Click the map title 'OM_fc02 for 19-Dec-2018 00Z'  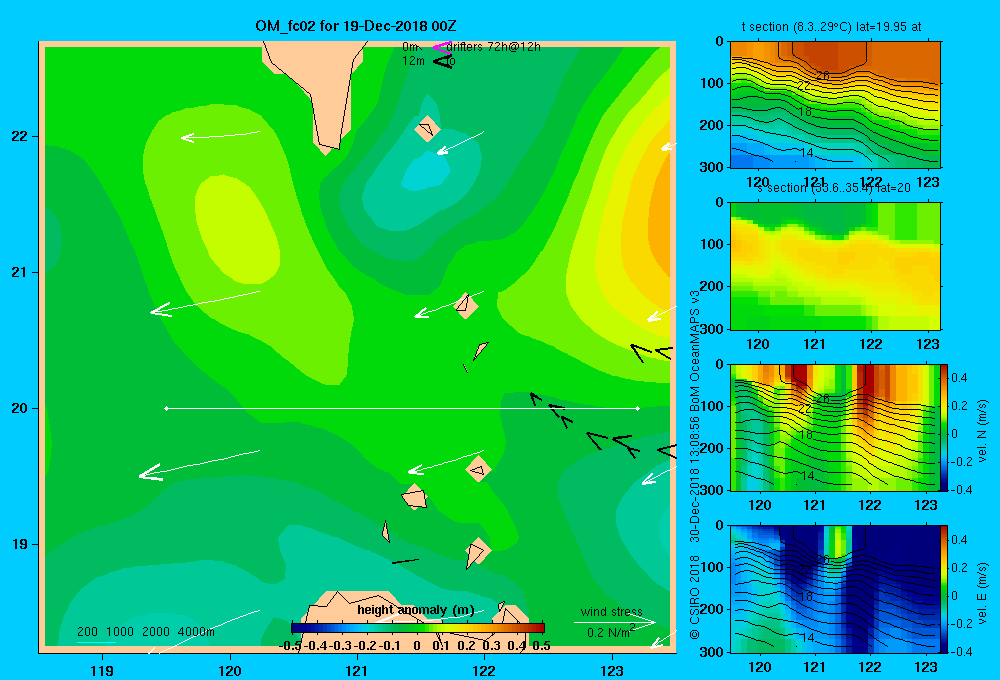coord(356,26)
